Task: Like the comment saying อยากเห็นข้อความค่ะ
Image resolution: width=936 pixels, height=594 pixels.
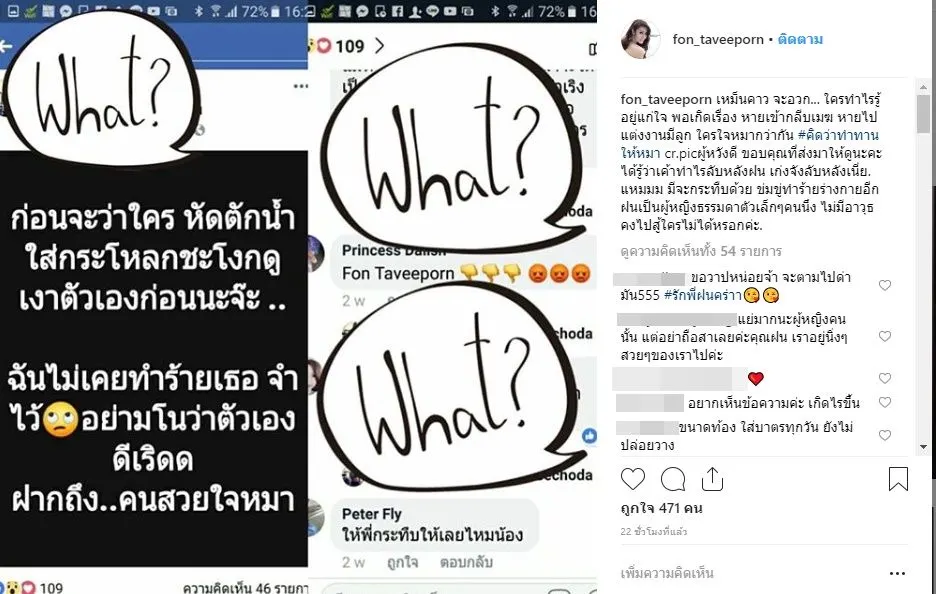Action: point(885,402)
